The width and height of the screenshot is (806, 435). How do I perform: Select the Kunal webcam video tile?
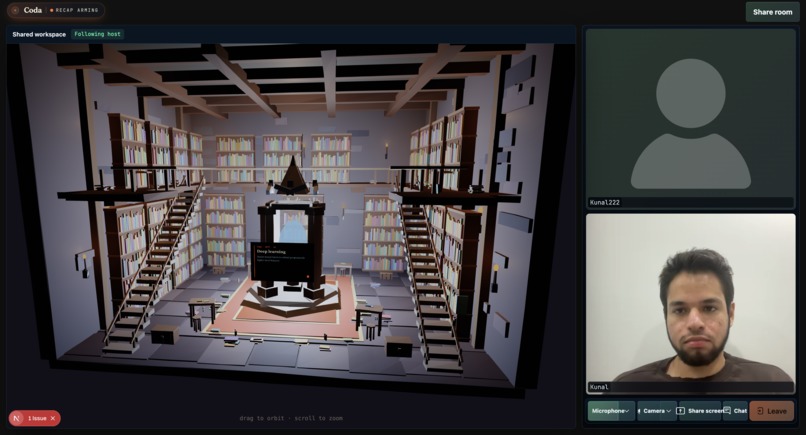point(690,304)
